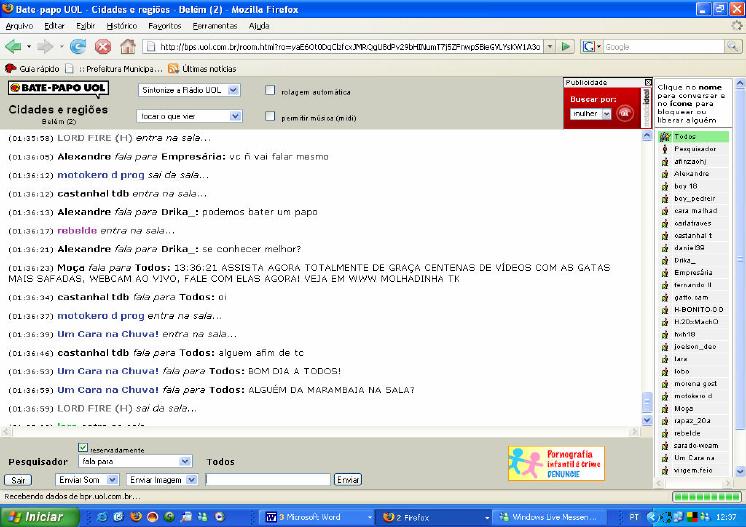The image size is (746, 527).
Task: Click the chat area scroll down arrow
Action: tap(647, 420)
